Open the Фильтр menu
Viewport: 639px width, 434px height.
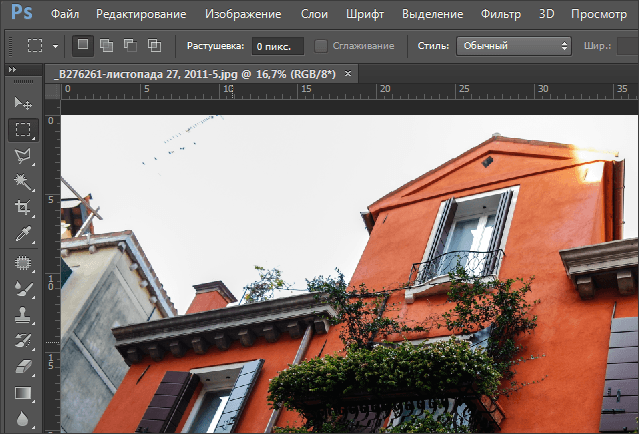[x=500, y=16]
